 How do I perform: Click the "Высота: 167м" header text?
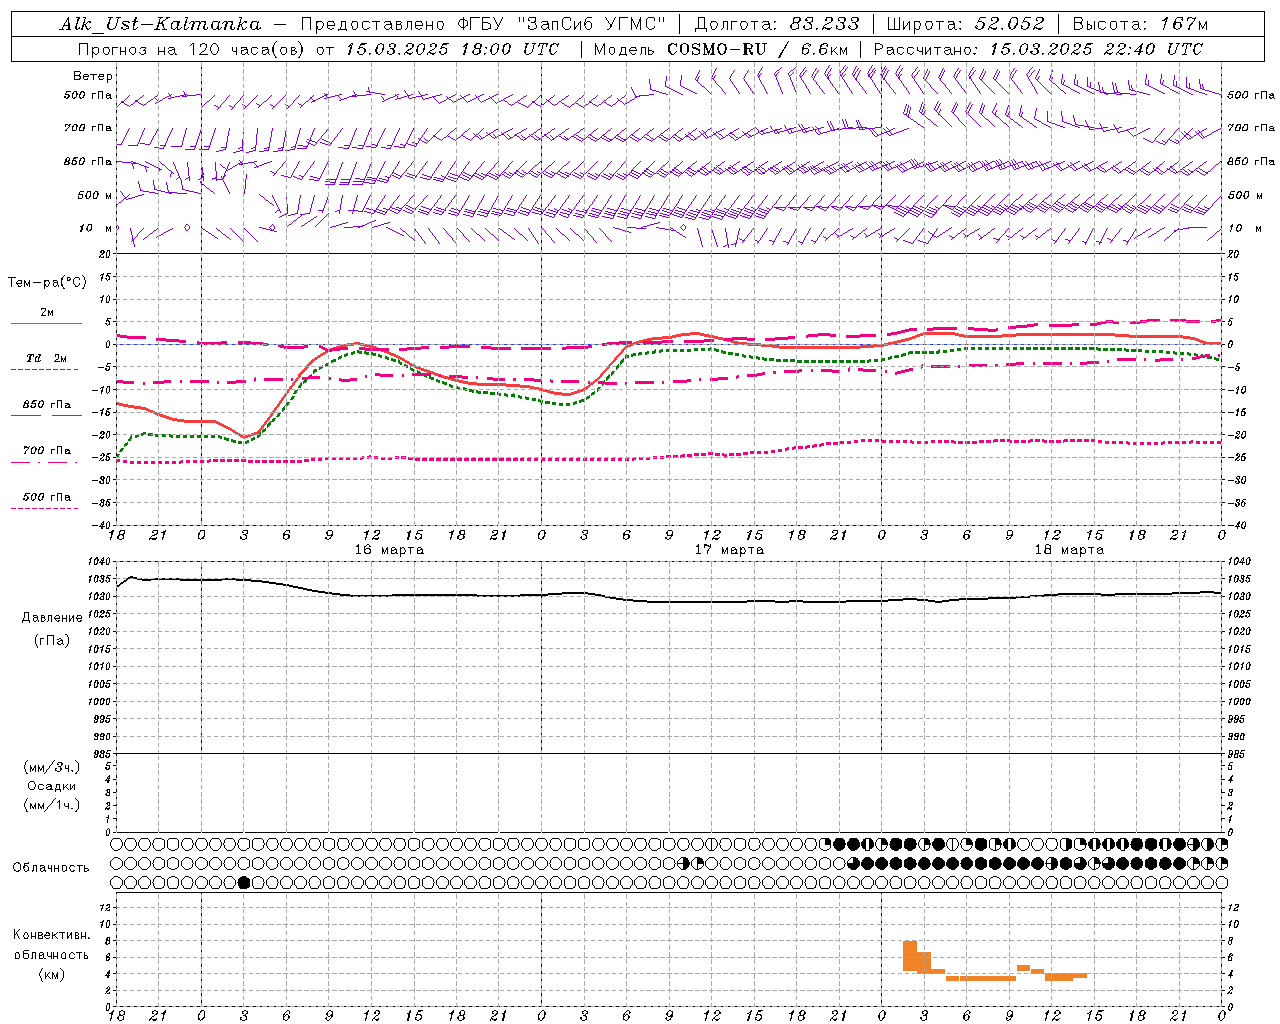tap(1140, 24)
